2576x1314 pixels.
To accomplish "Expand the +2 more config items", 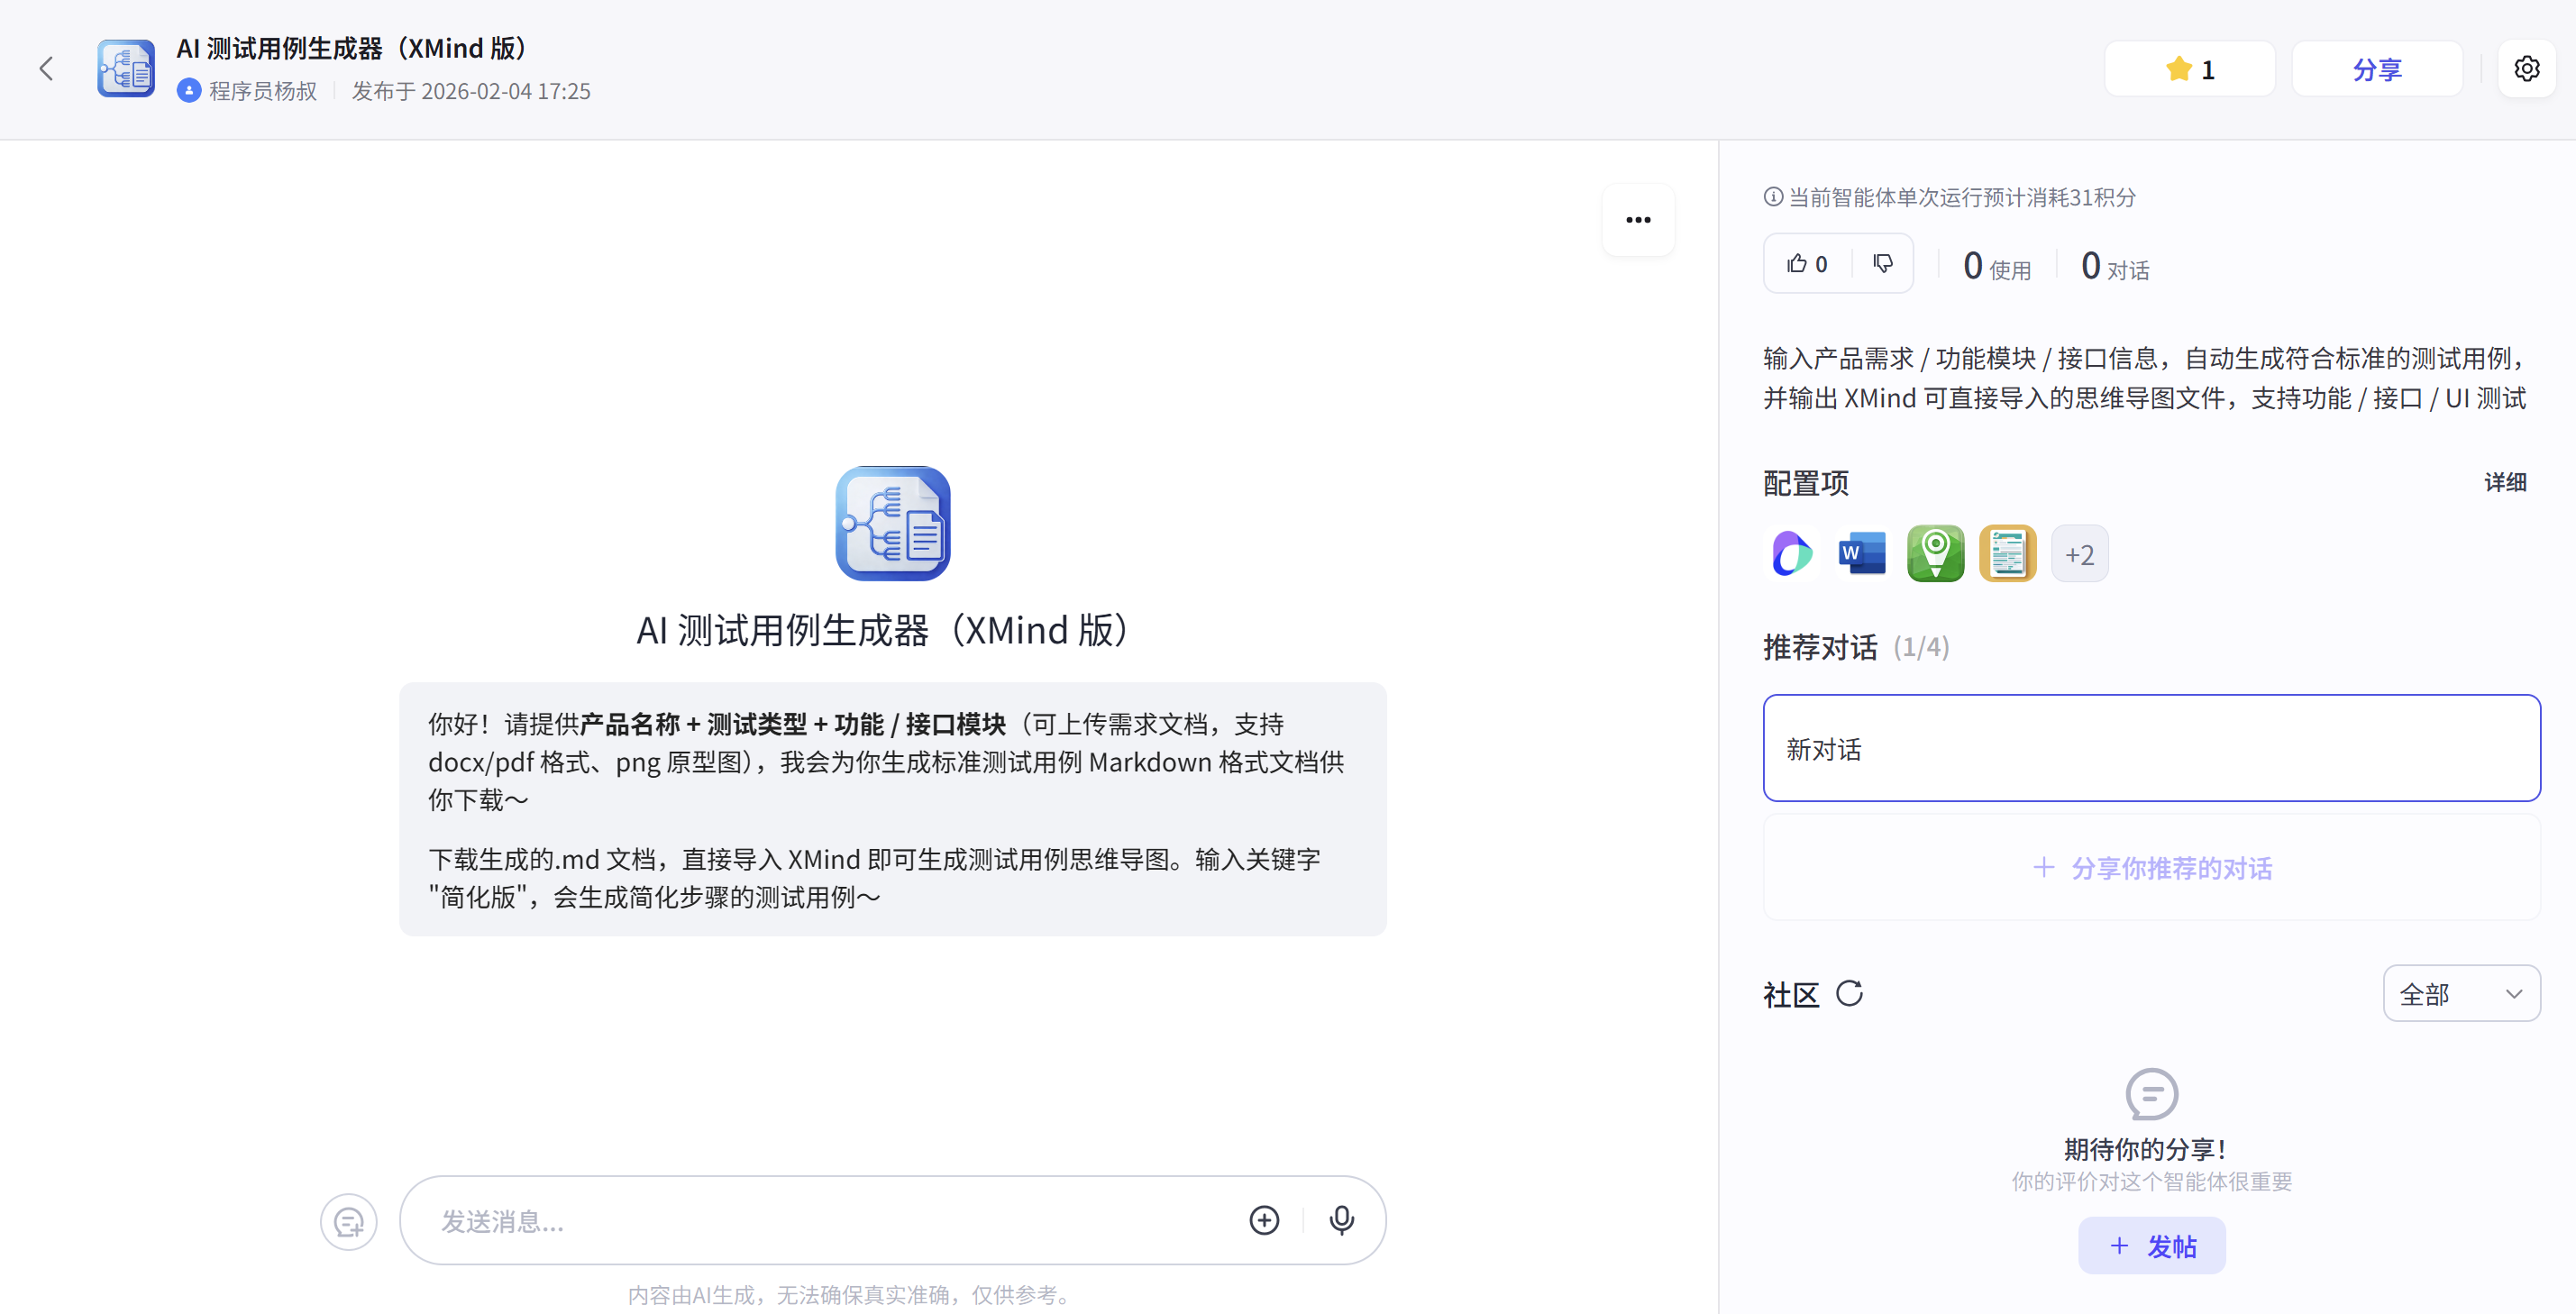I will click(x=2079, y=554).
